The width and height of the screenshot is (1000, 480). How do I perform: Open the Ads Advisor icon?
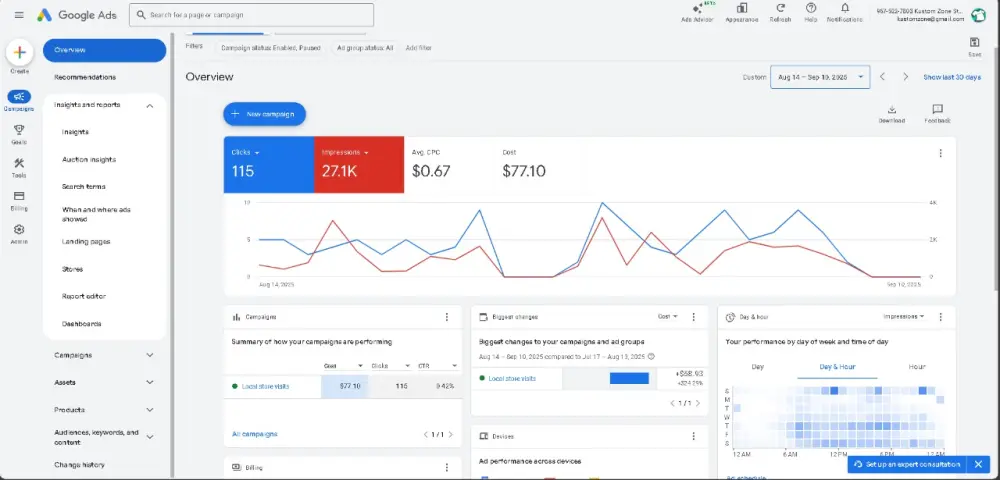[x=695, y=9]
